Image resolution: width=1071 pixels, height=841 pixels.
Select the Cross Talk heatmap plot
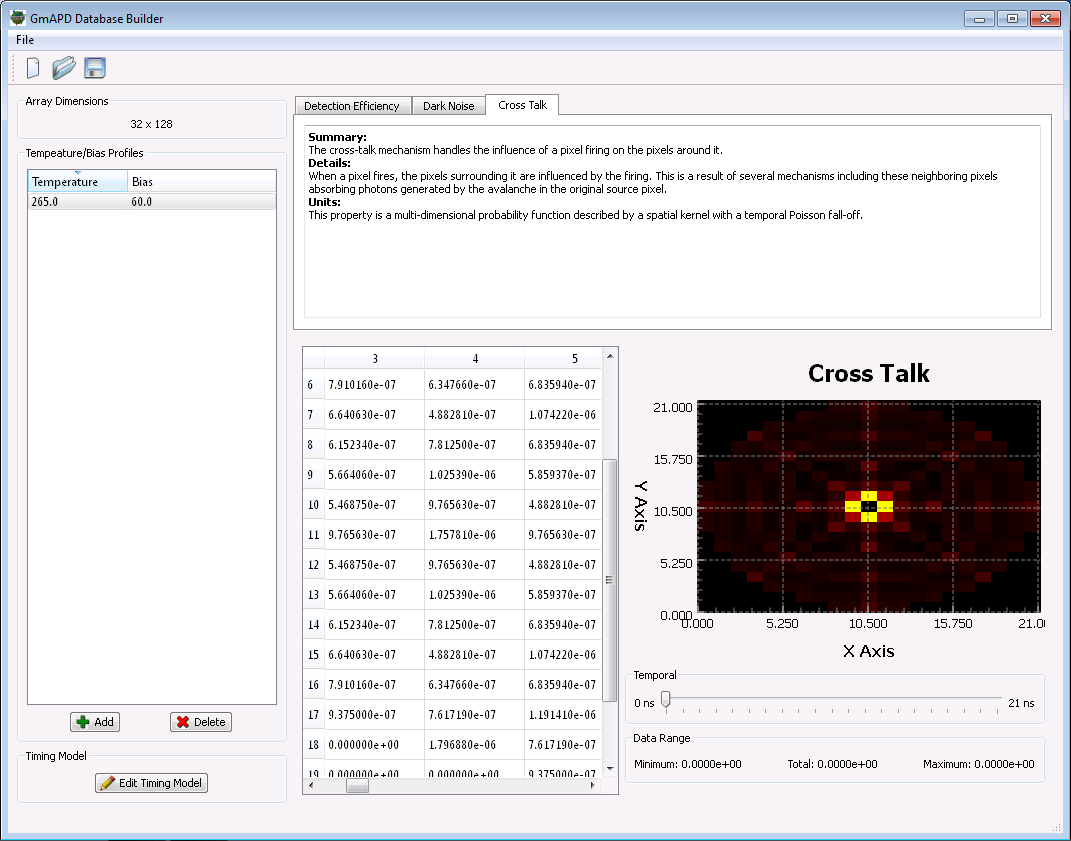tap(868, 508)
